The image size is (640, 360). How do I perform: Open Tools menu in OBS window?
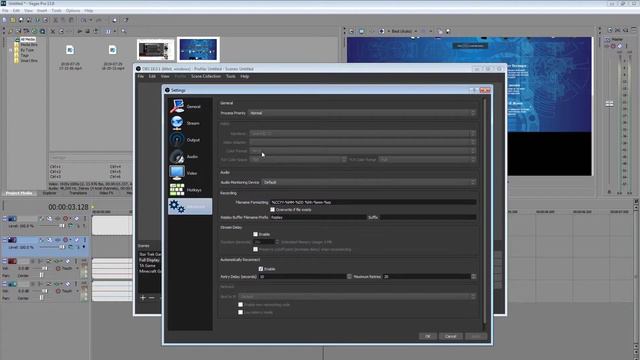pos(231,76)
